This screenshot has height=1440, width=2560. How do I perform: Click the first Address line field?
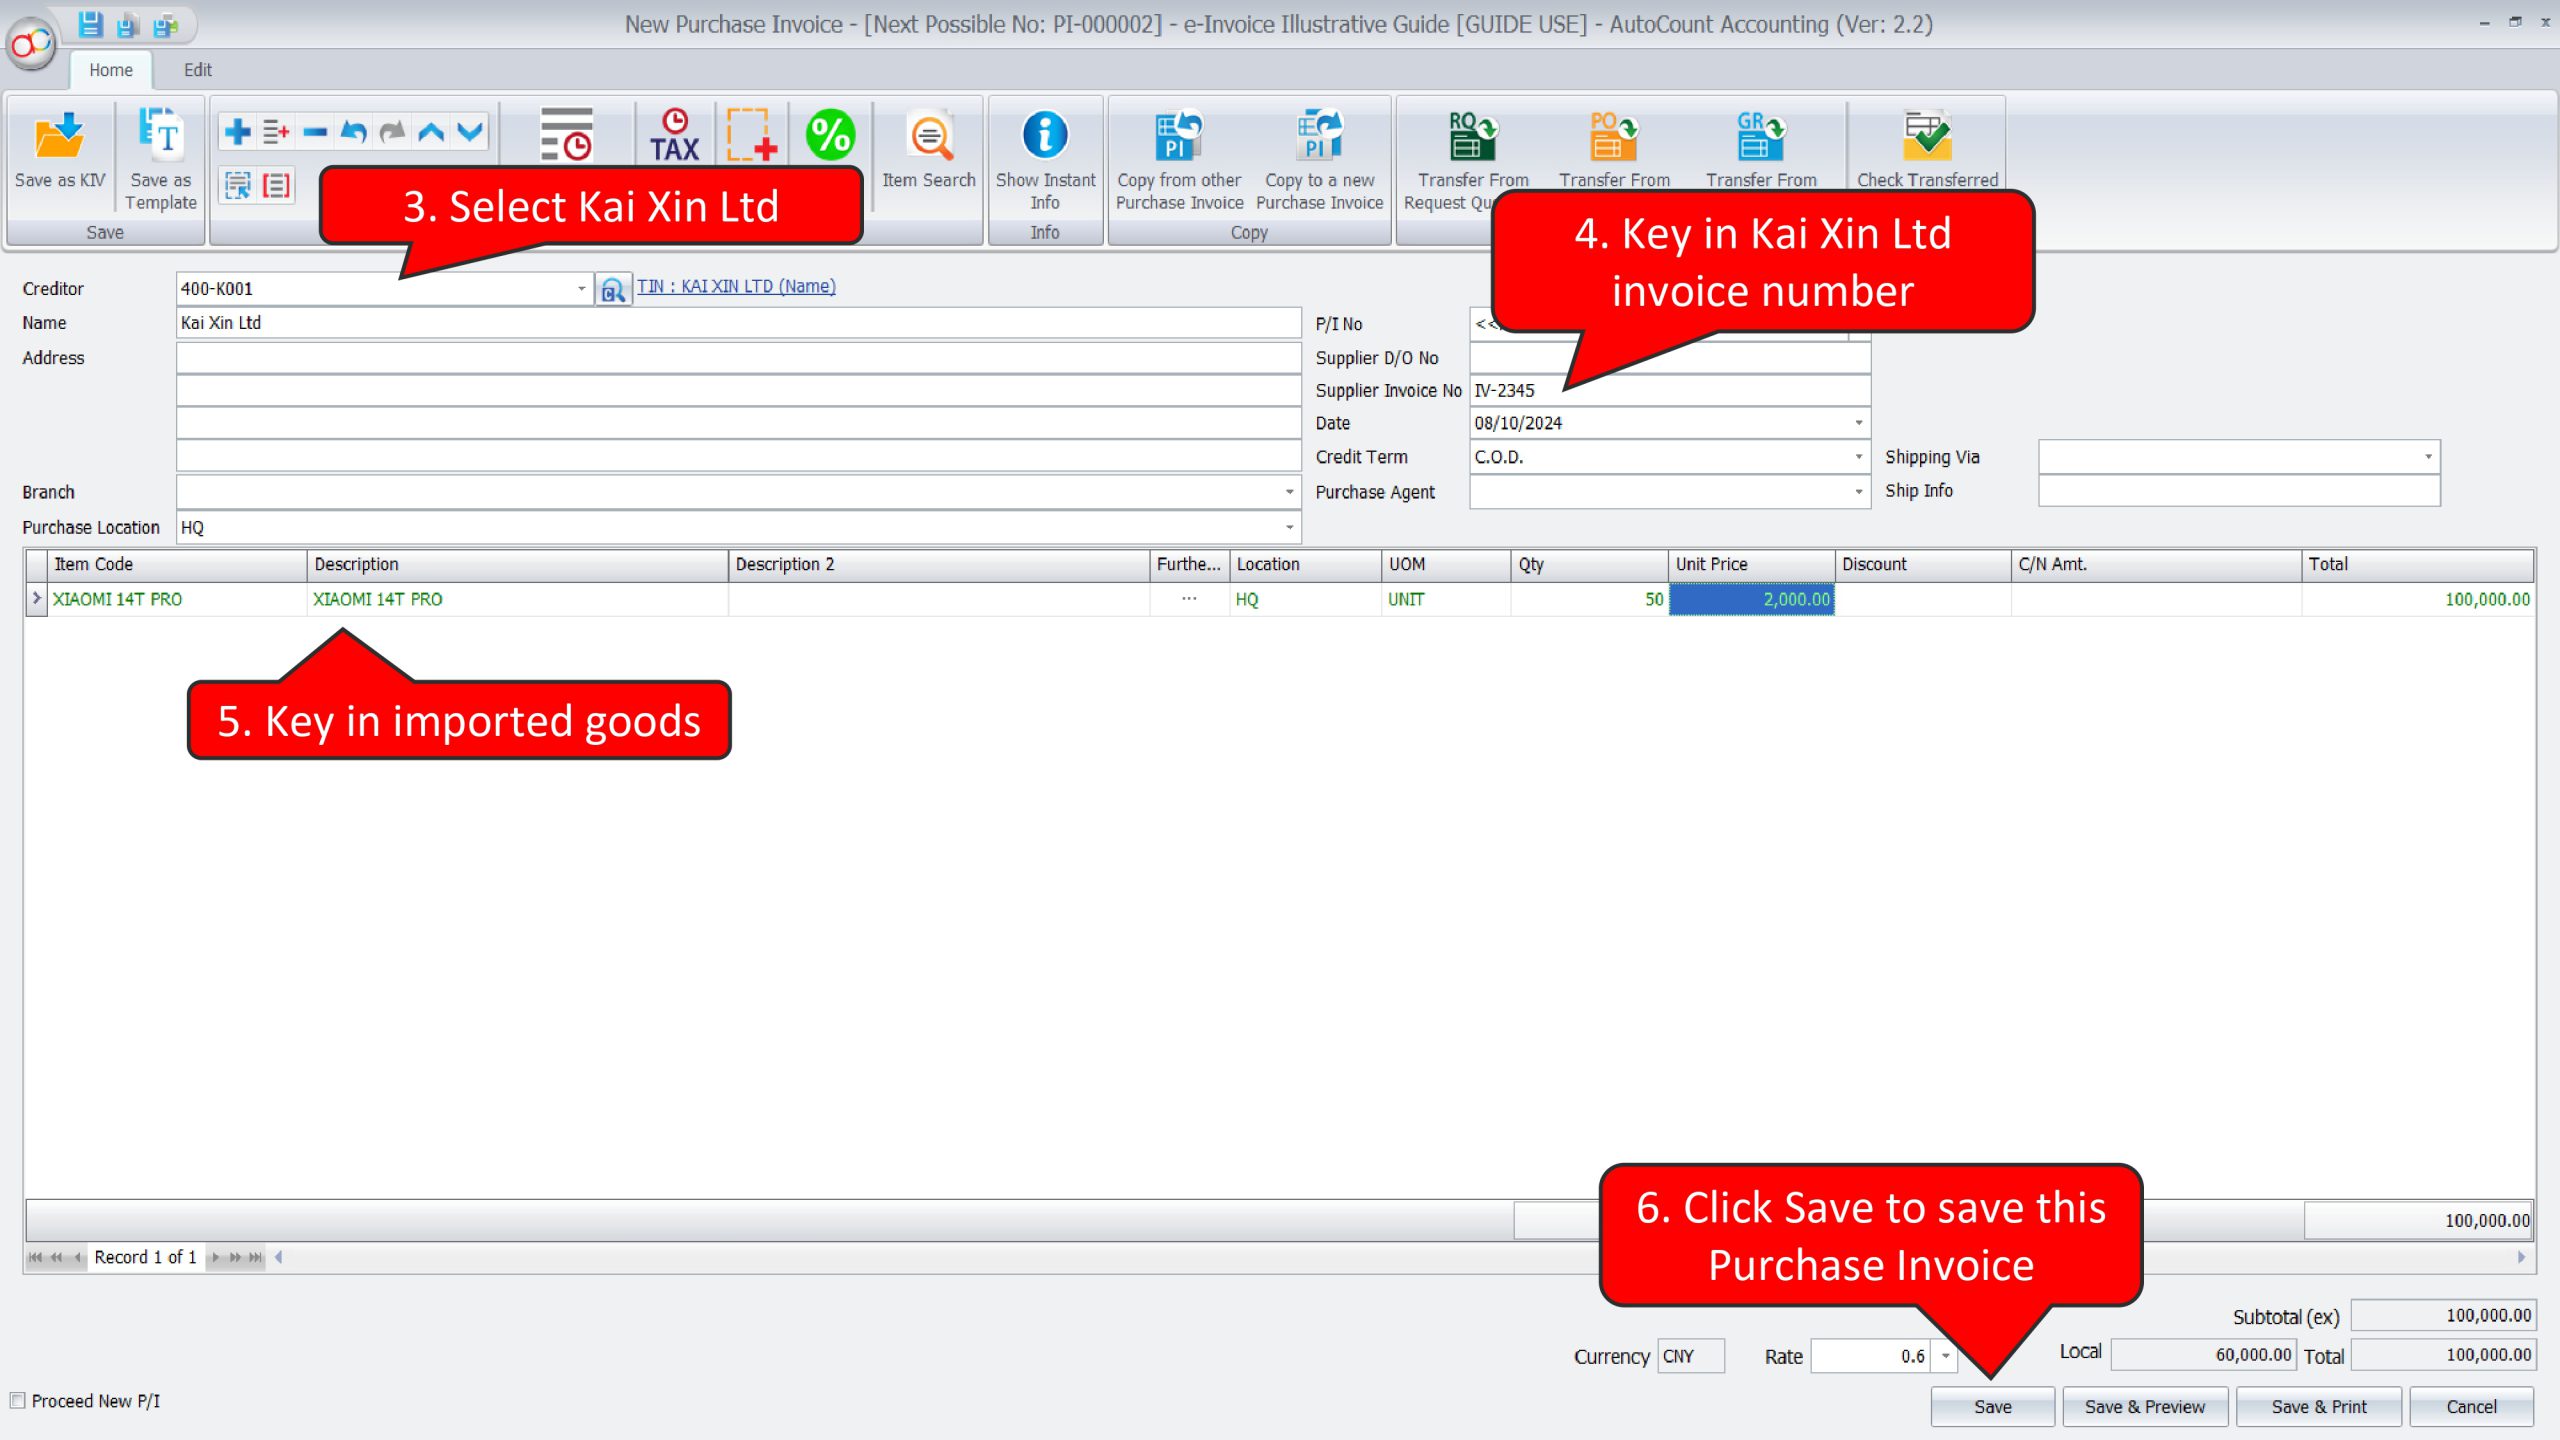[x=739, y=358]
